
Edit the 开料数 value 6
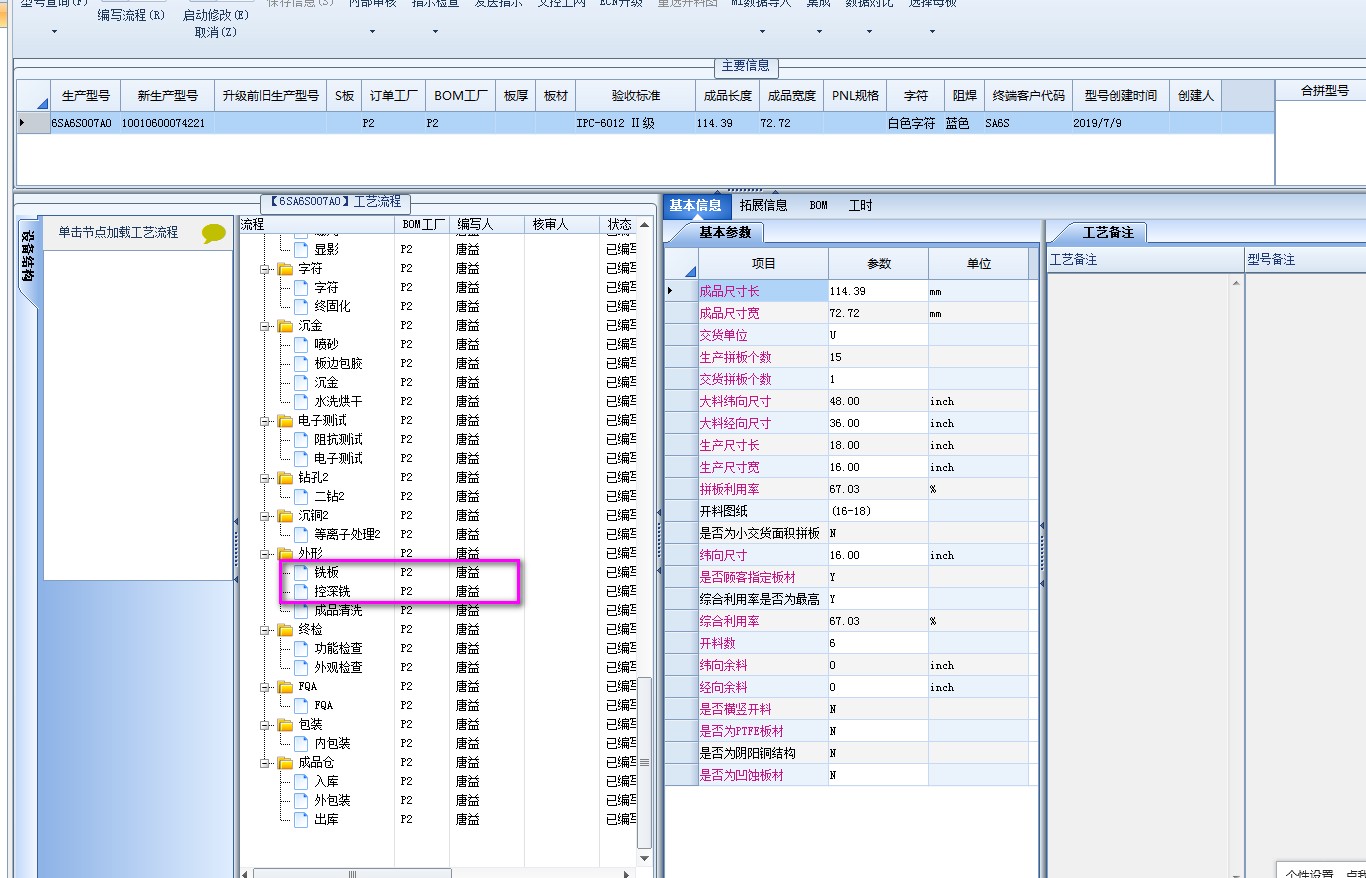click(x=878, y=643)
